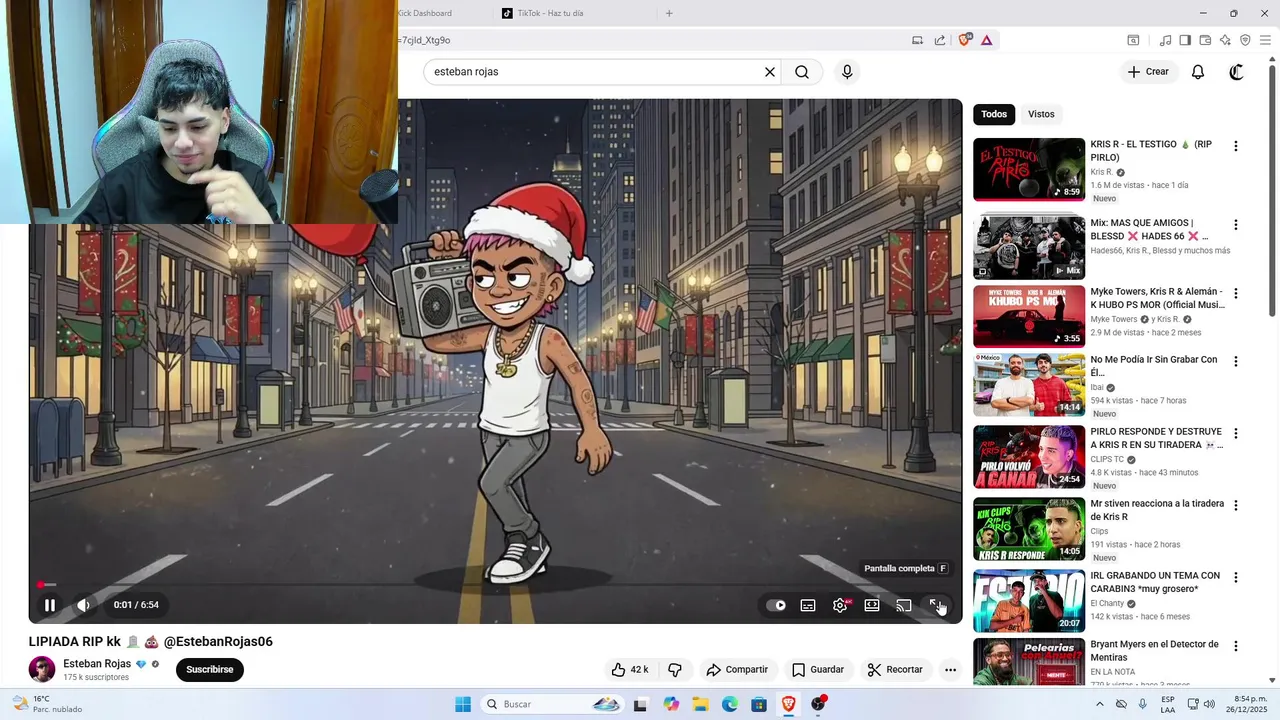1280x720 pixels.
Task: Open the browser hamburger menu
Action: [x=1265, y=40]
